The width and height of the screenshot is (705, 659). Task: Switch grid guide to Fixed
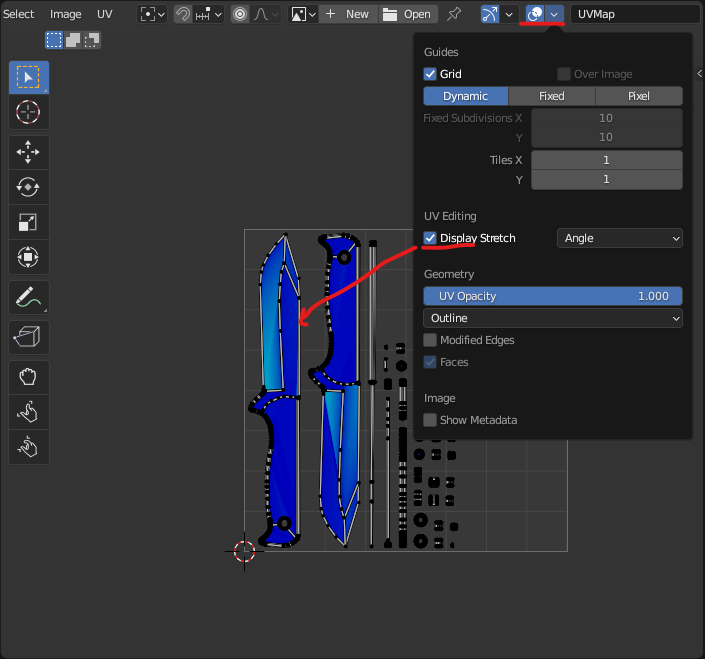552,96
